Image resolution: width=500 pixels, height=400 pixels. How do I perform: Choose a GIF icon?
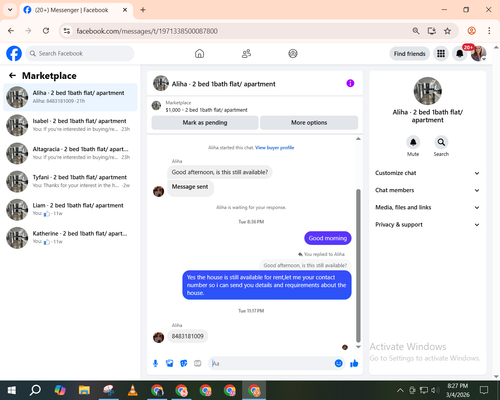[x=198, y=363]
